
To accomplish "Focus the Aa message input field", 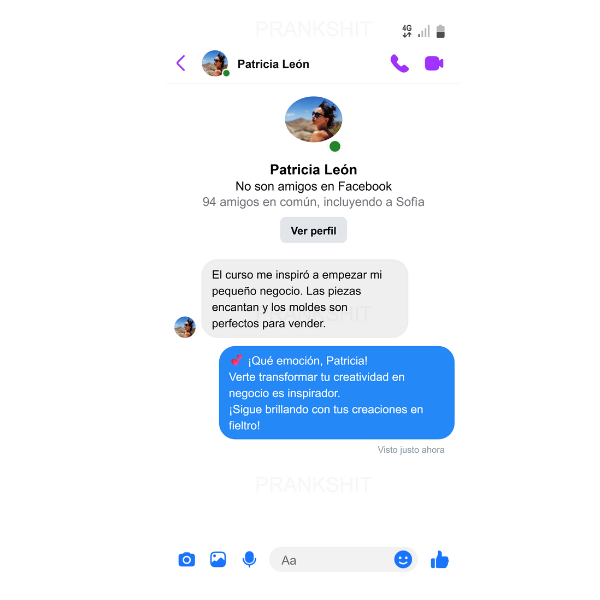I will [x=343, y=559].
